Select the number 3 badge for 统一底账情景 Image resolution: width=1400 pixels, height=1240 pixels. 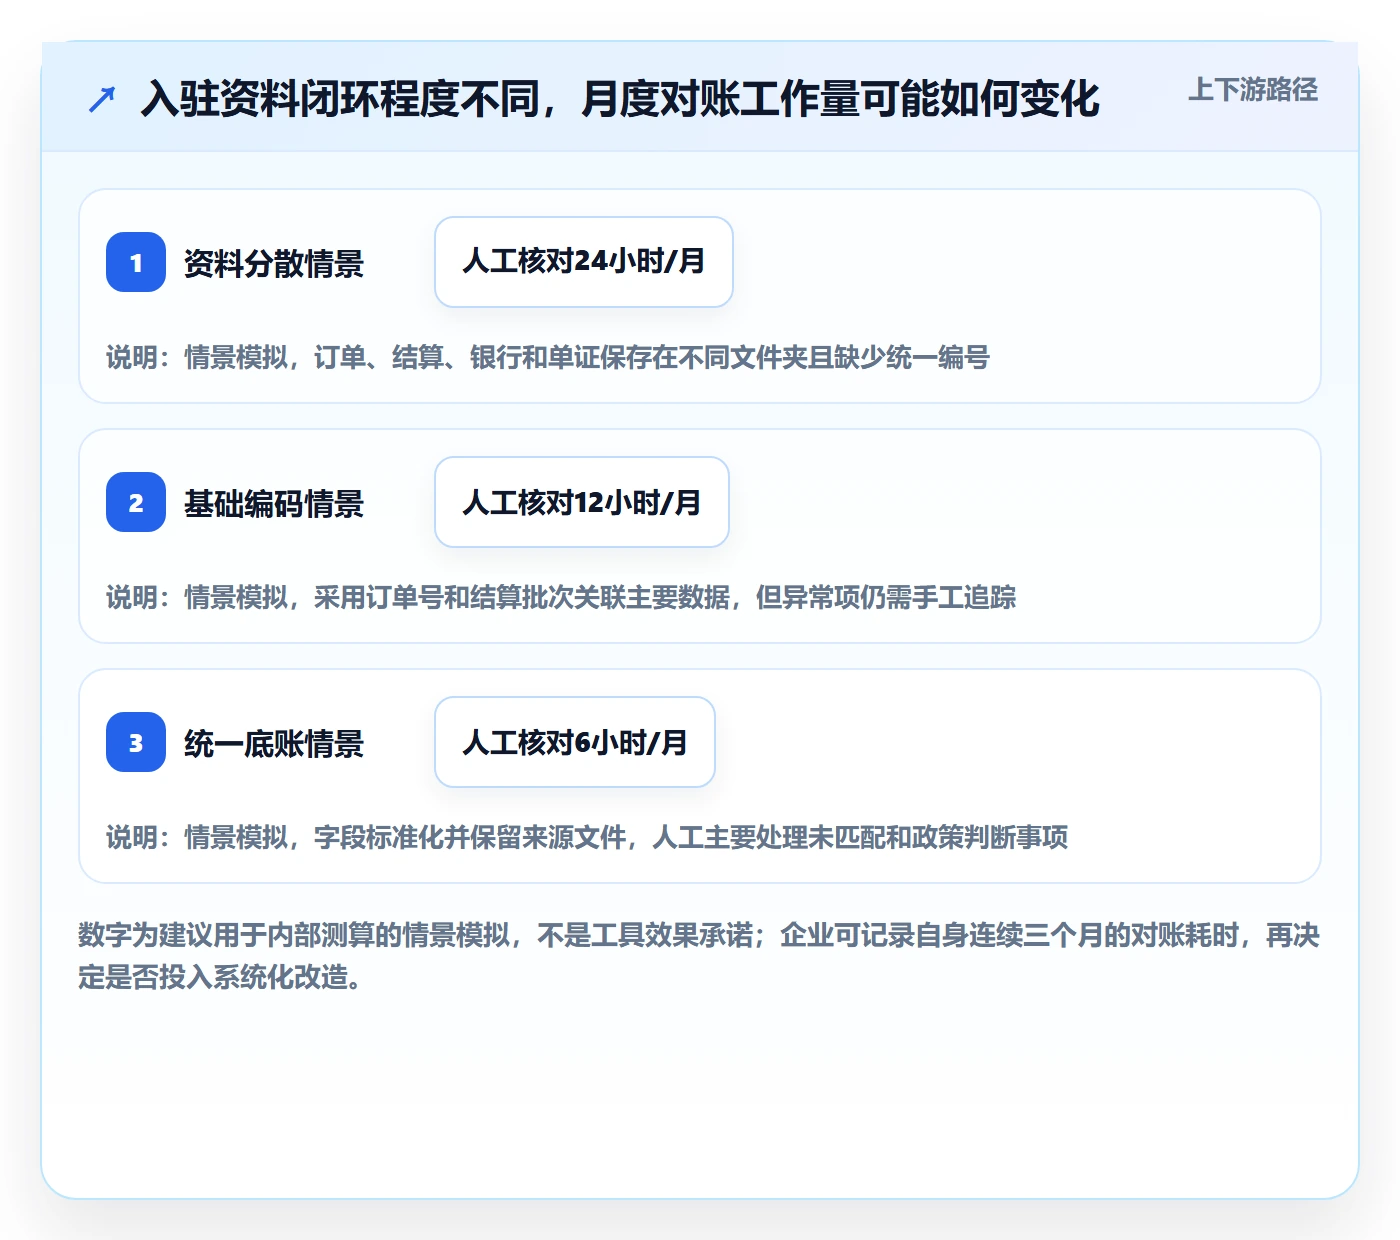point(136,742)
